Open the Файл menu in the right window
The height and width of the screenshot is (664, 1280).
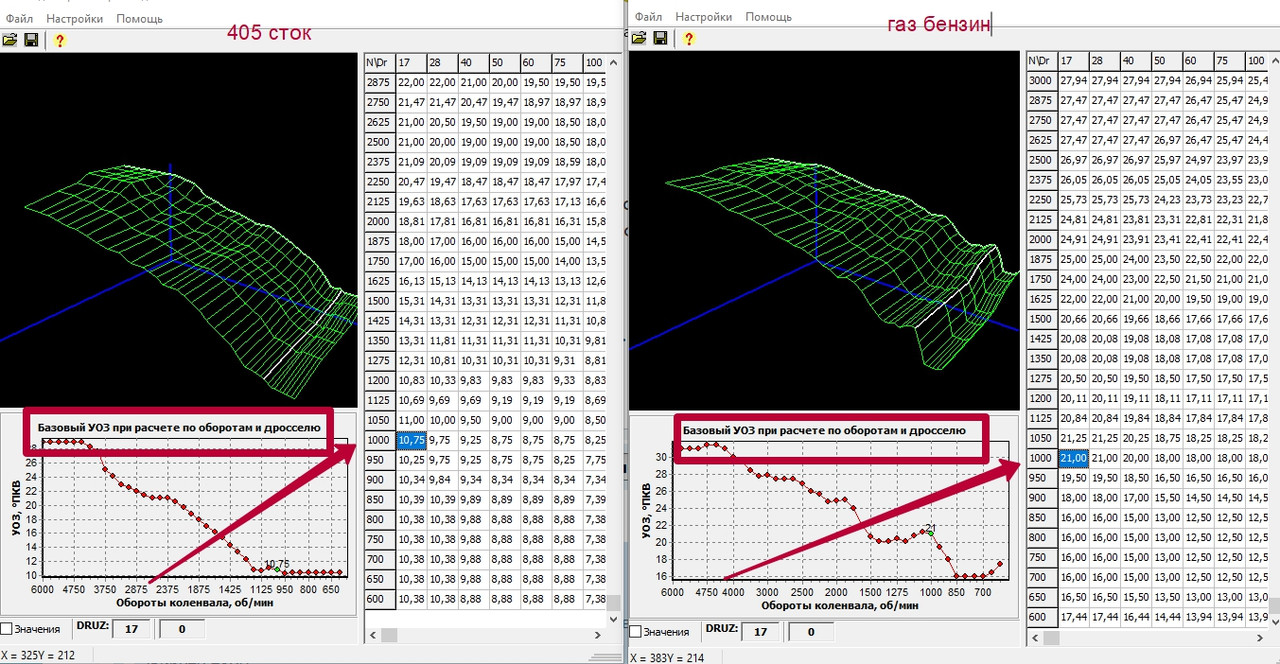[648, 17]
